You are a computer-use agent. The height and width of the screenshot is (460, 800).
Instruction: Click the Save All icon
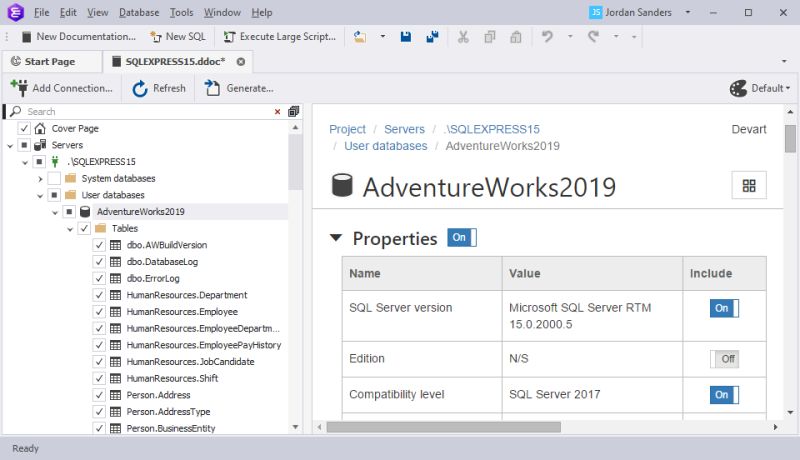pyautogui.click(x=432, y=37)
